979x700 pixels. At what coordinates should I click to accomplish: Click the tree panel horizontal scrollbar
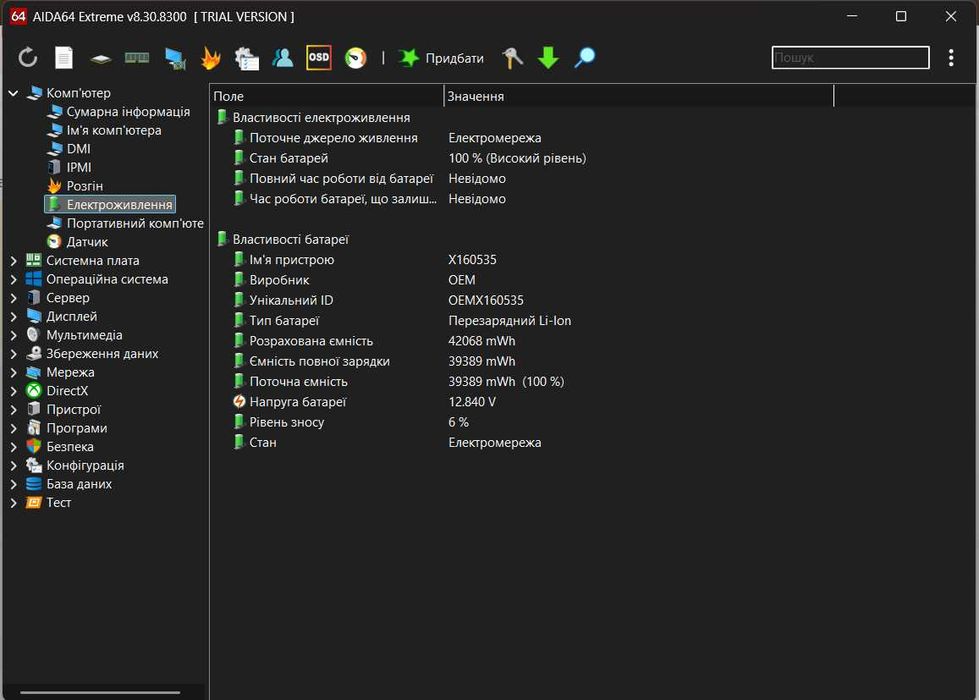point(100,692)
